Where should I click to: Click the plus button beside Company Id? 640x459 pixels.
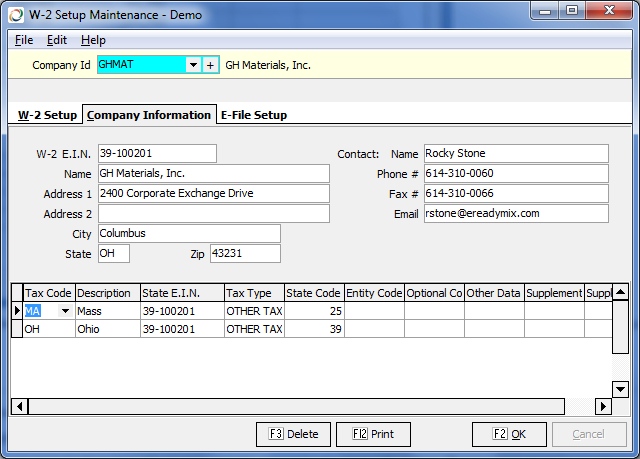[x=211, y=65]
